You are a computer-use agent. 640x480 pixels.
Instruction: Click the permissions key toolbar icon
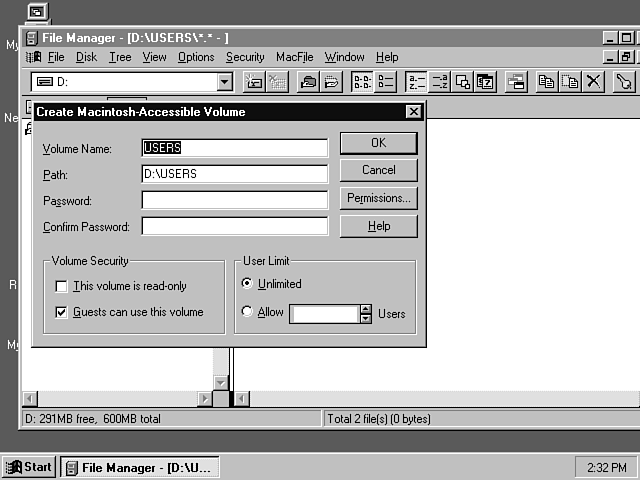tap(624, 82)
